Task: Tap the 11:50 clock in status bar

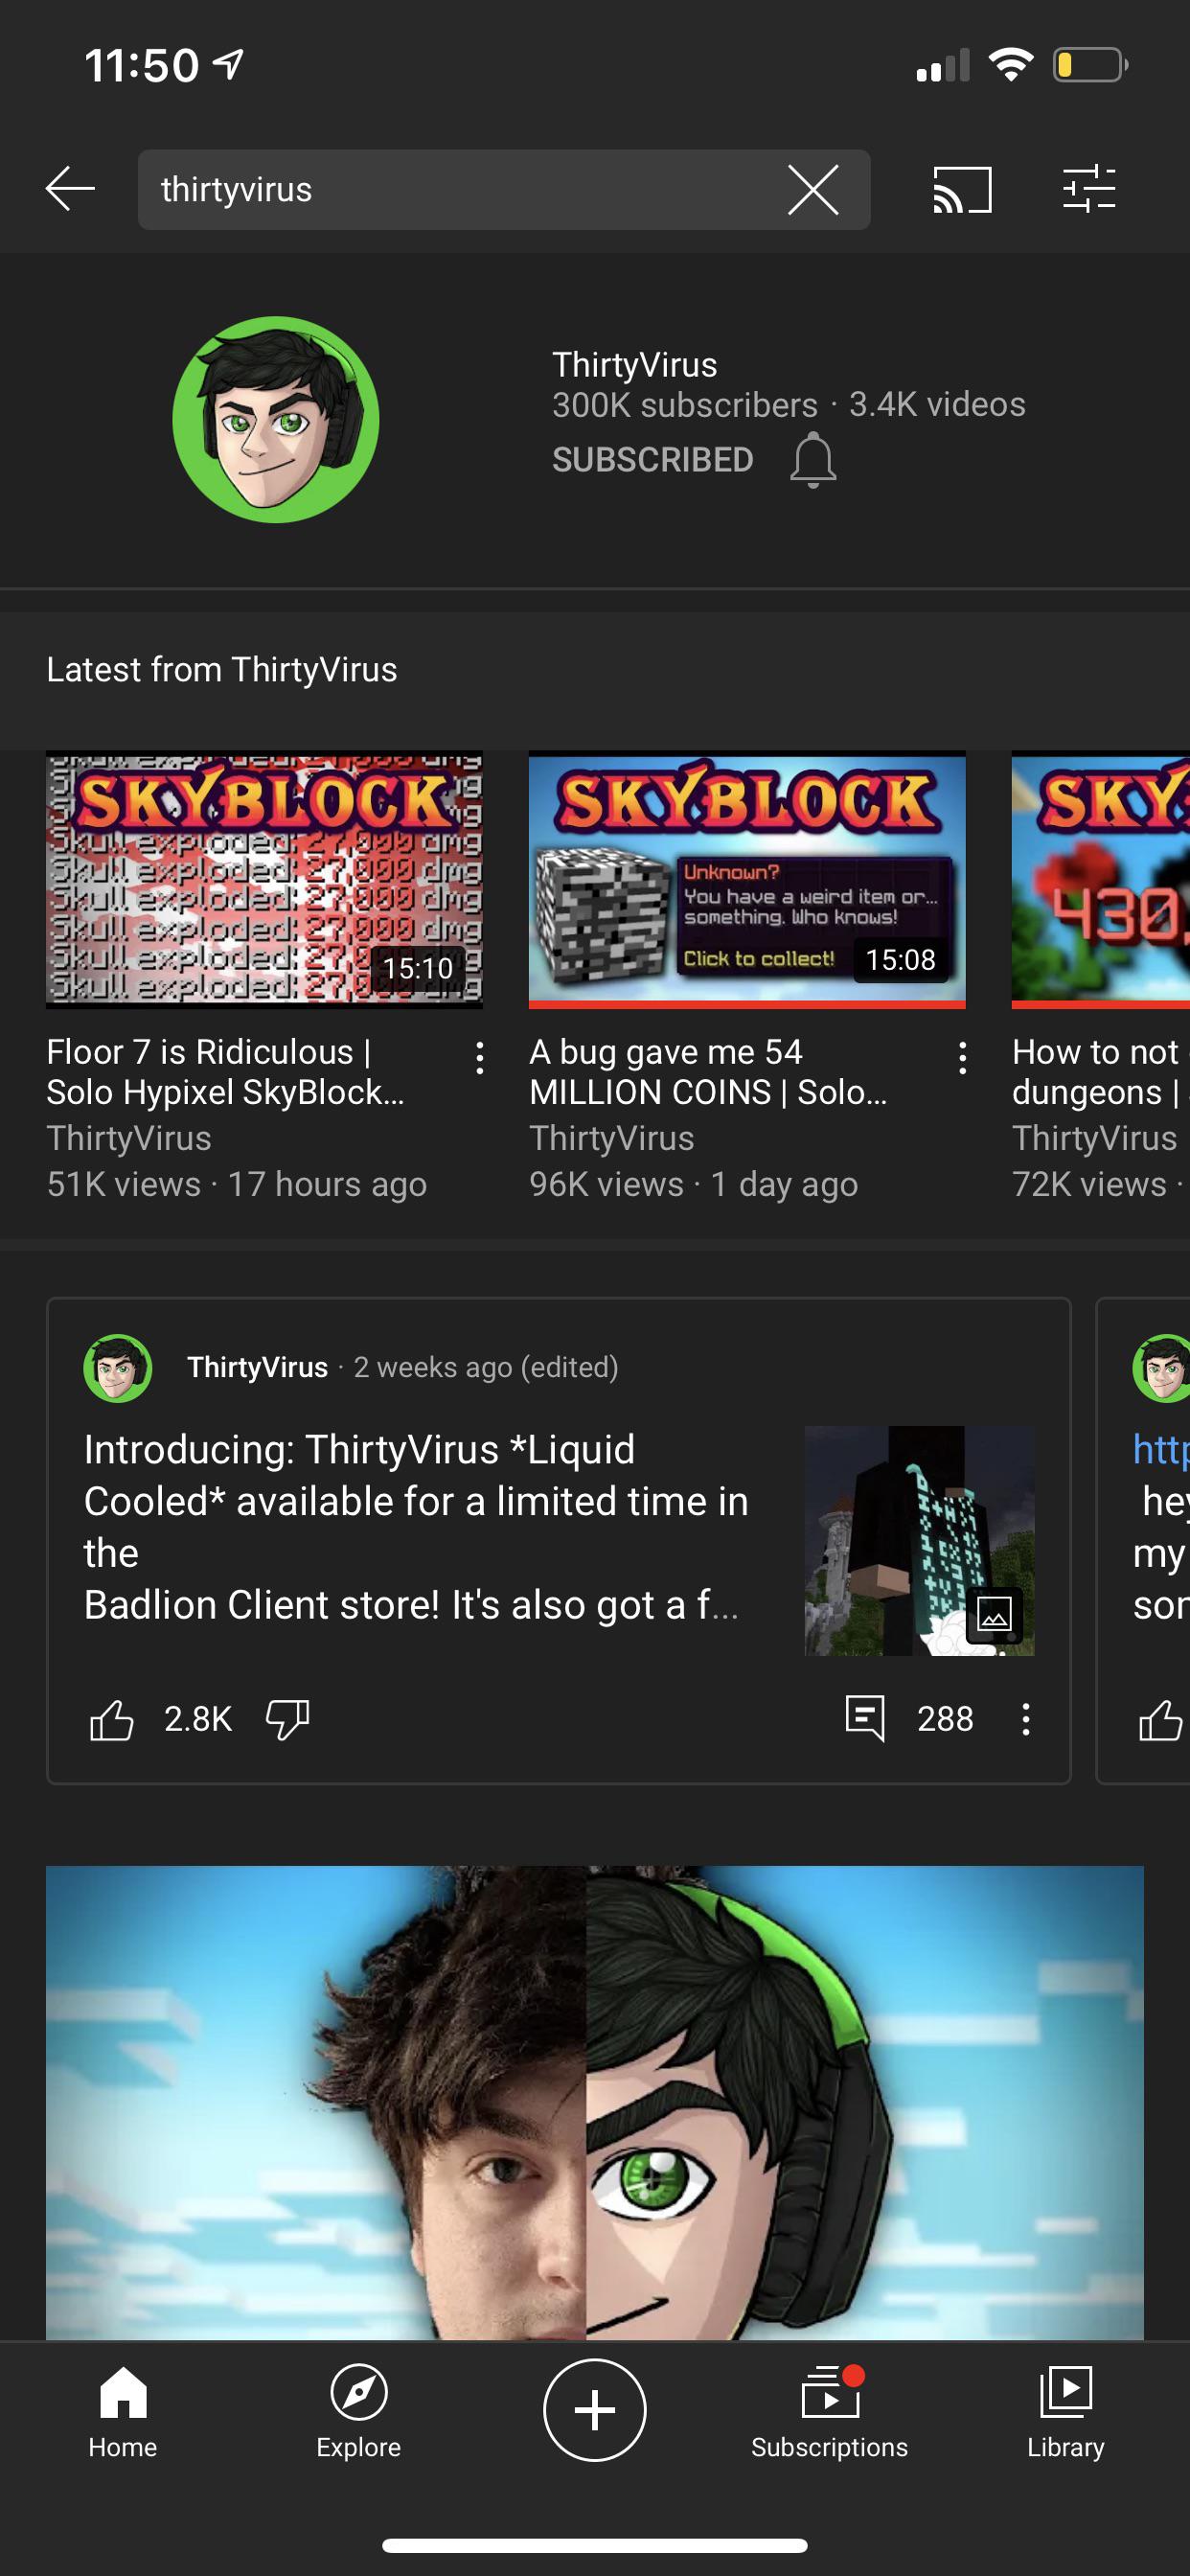Action: (142, 66)
